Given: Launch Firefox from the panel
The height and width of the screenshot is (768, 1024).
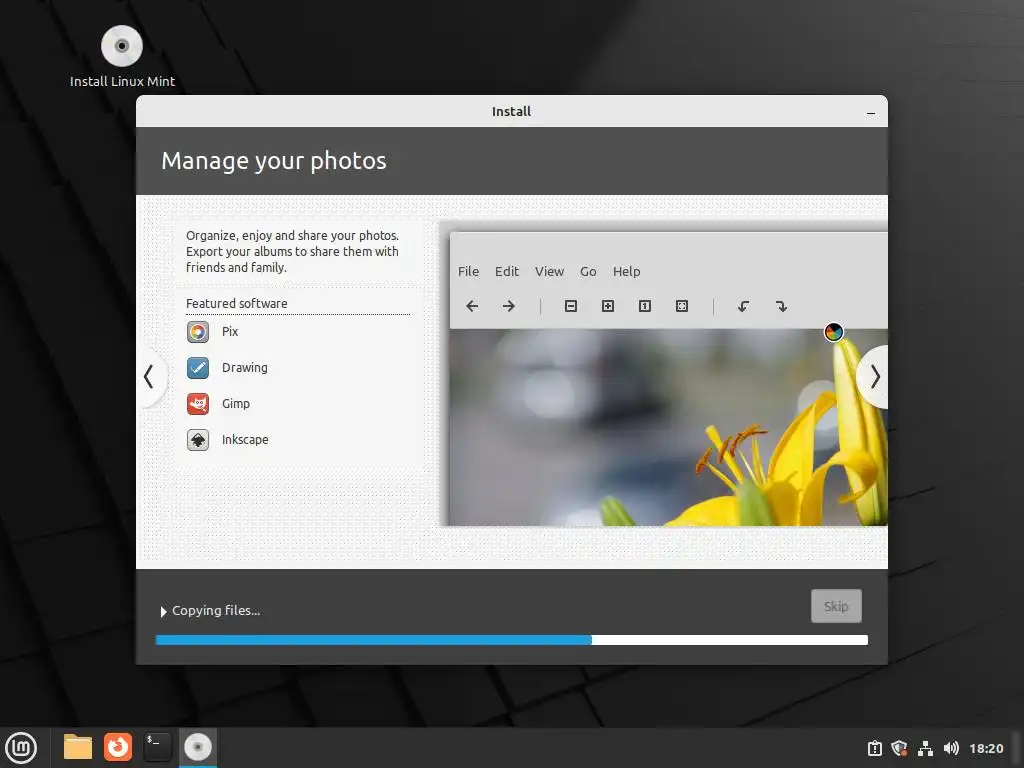Looking at the screenshot, I should (118, 747).
